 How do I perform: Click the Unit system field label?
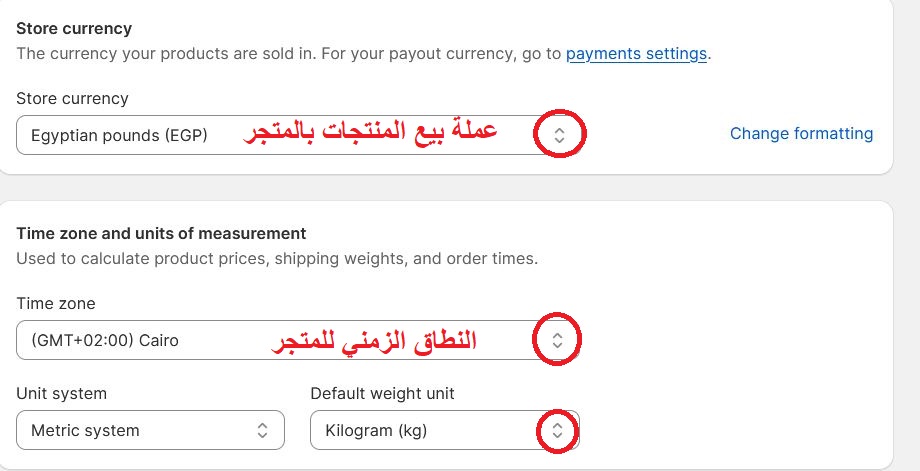[62, 393]
